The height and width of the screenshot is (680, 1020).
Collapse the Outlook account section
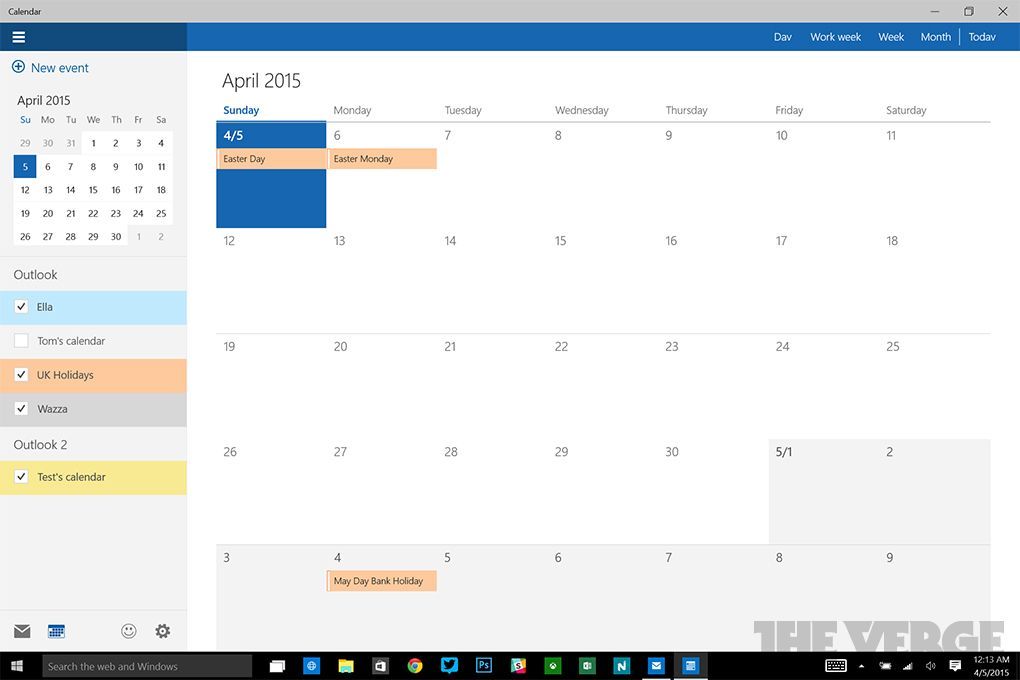click(x=35, y=274)
